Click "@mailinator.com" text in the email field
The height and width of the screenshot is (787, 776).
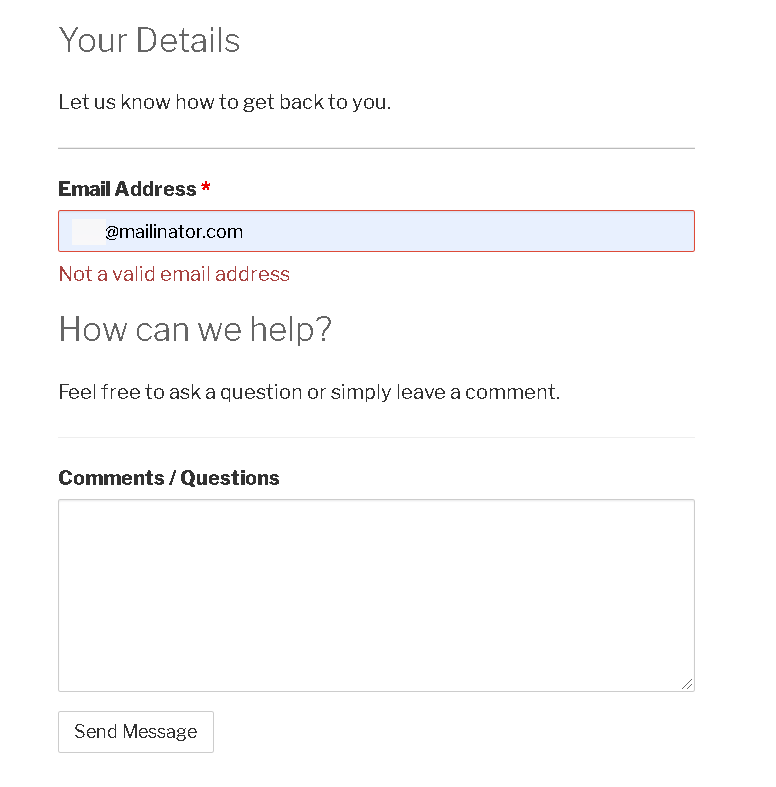174,231
